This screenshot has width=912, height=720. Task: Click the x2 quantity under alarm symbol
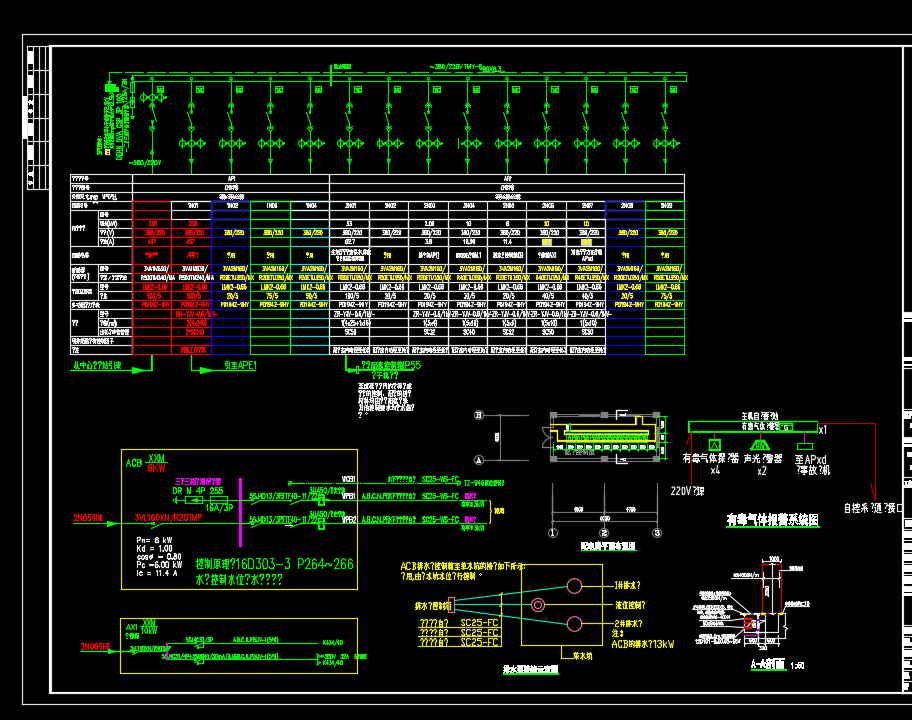[x=762, y=471]
